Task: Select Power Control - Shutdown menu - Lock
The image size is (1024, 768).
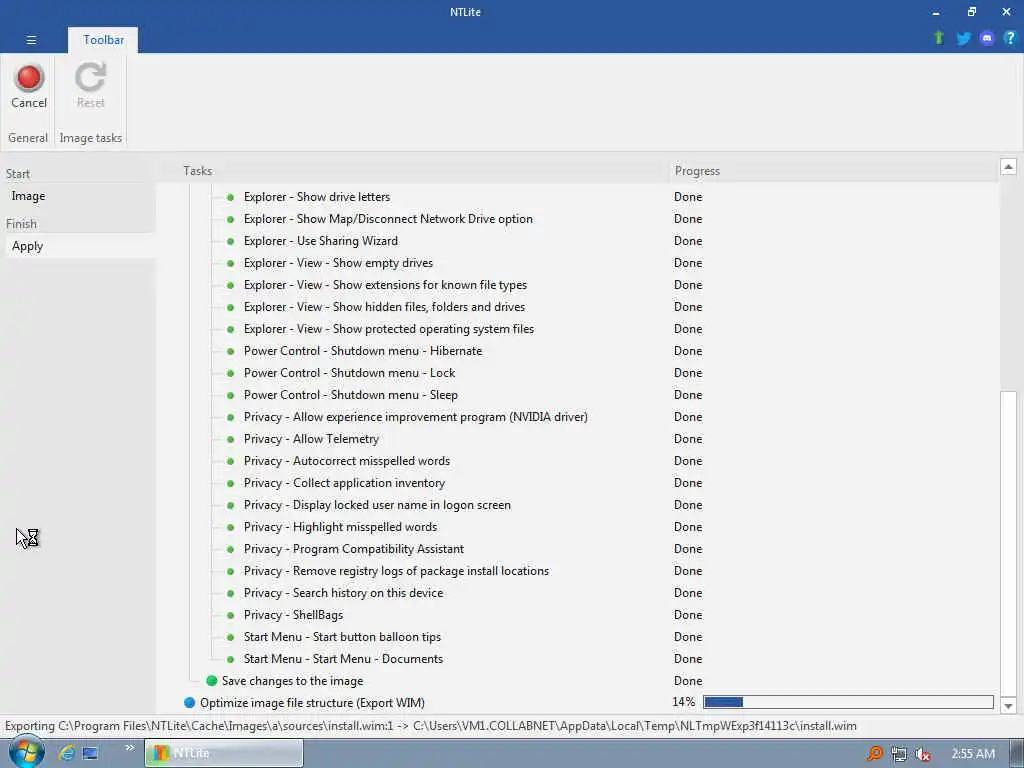Action: 349,373
